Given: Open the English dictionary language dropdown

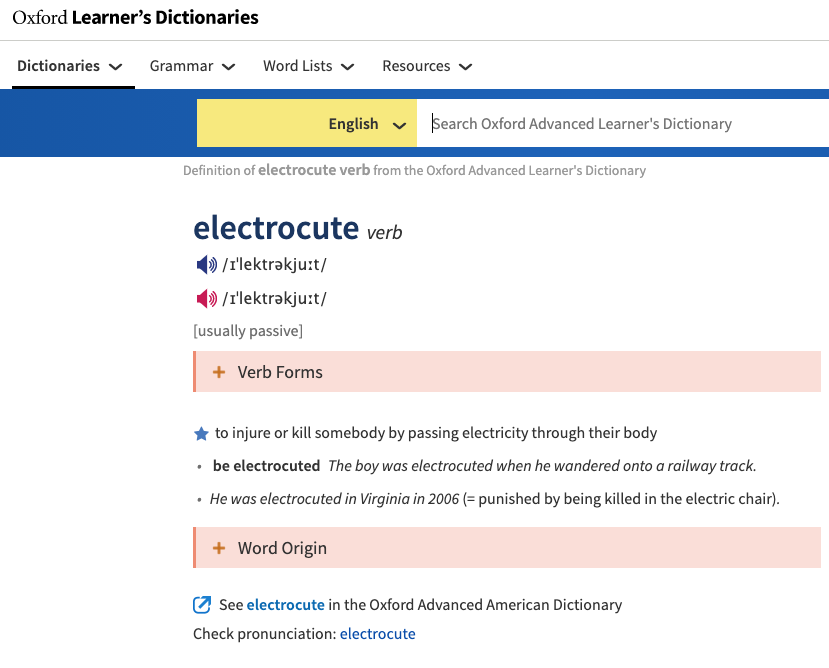Looking at the screenshot, I should point(307,123).
